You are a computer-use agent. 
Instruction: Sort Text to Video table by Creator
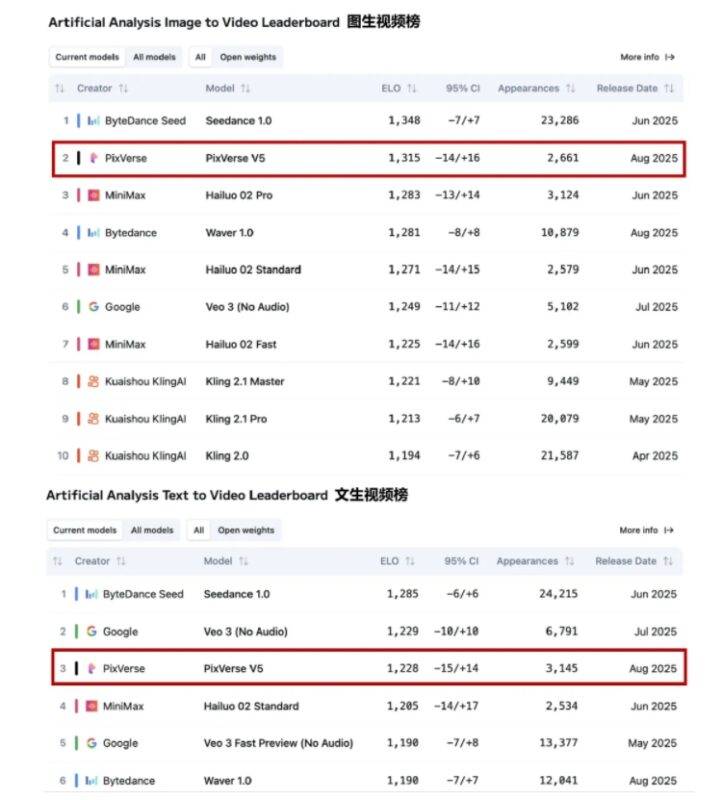(100, 561)
